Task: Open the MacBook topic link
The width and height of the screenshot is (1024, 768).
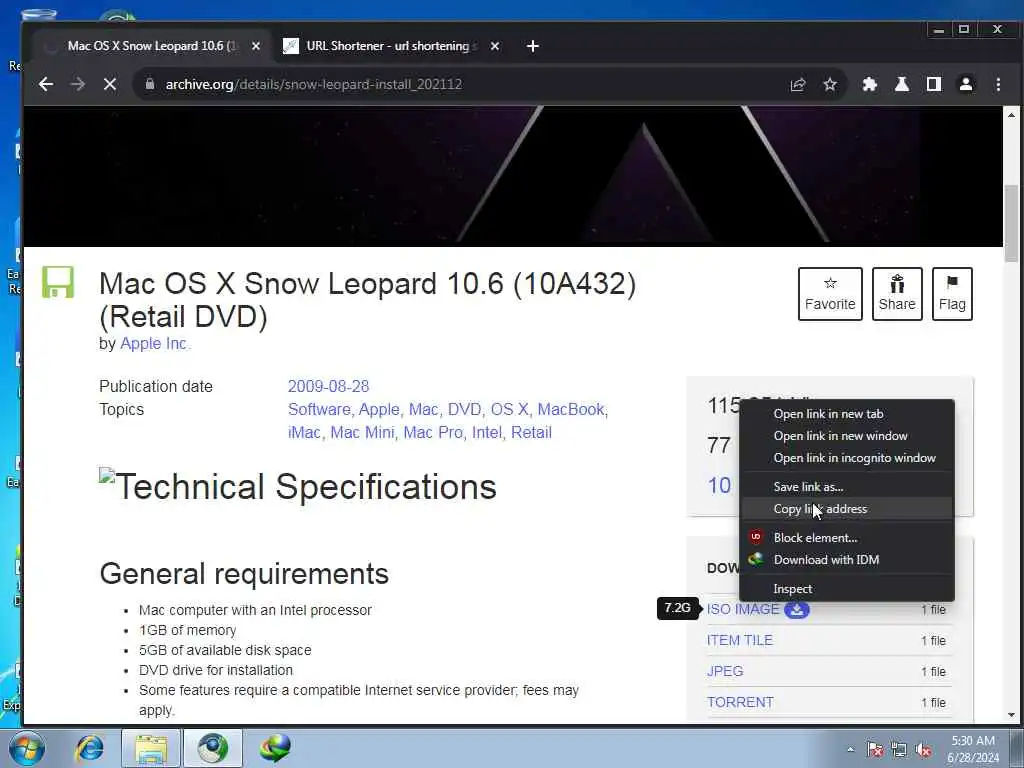Action: [x=571, y=409]
